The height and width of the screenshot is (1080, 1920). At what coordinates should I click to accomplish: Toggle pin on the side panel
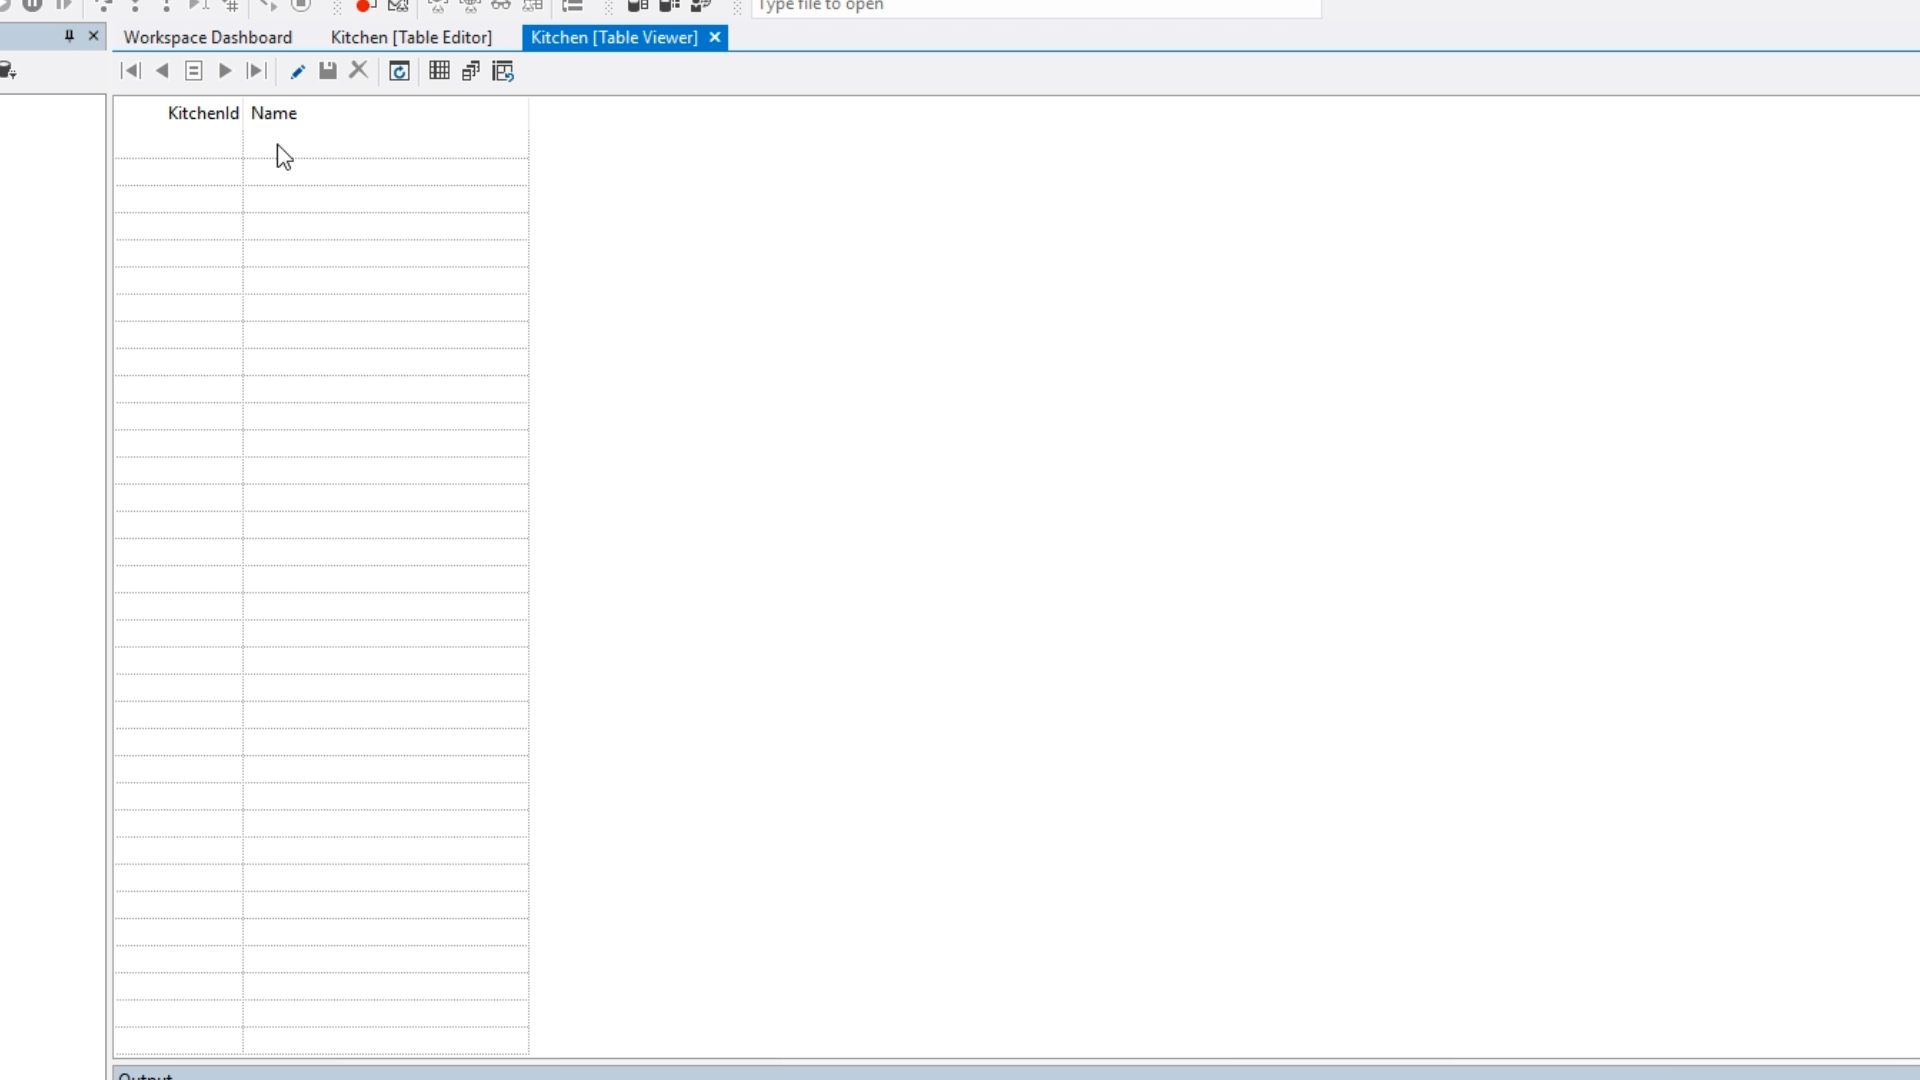click(69, 36)
